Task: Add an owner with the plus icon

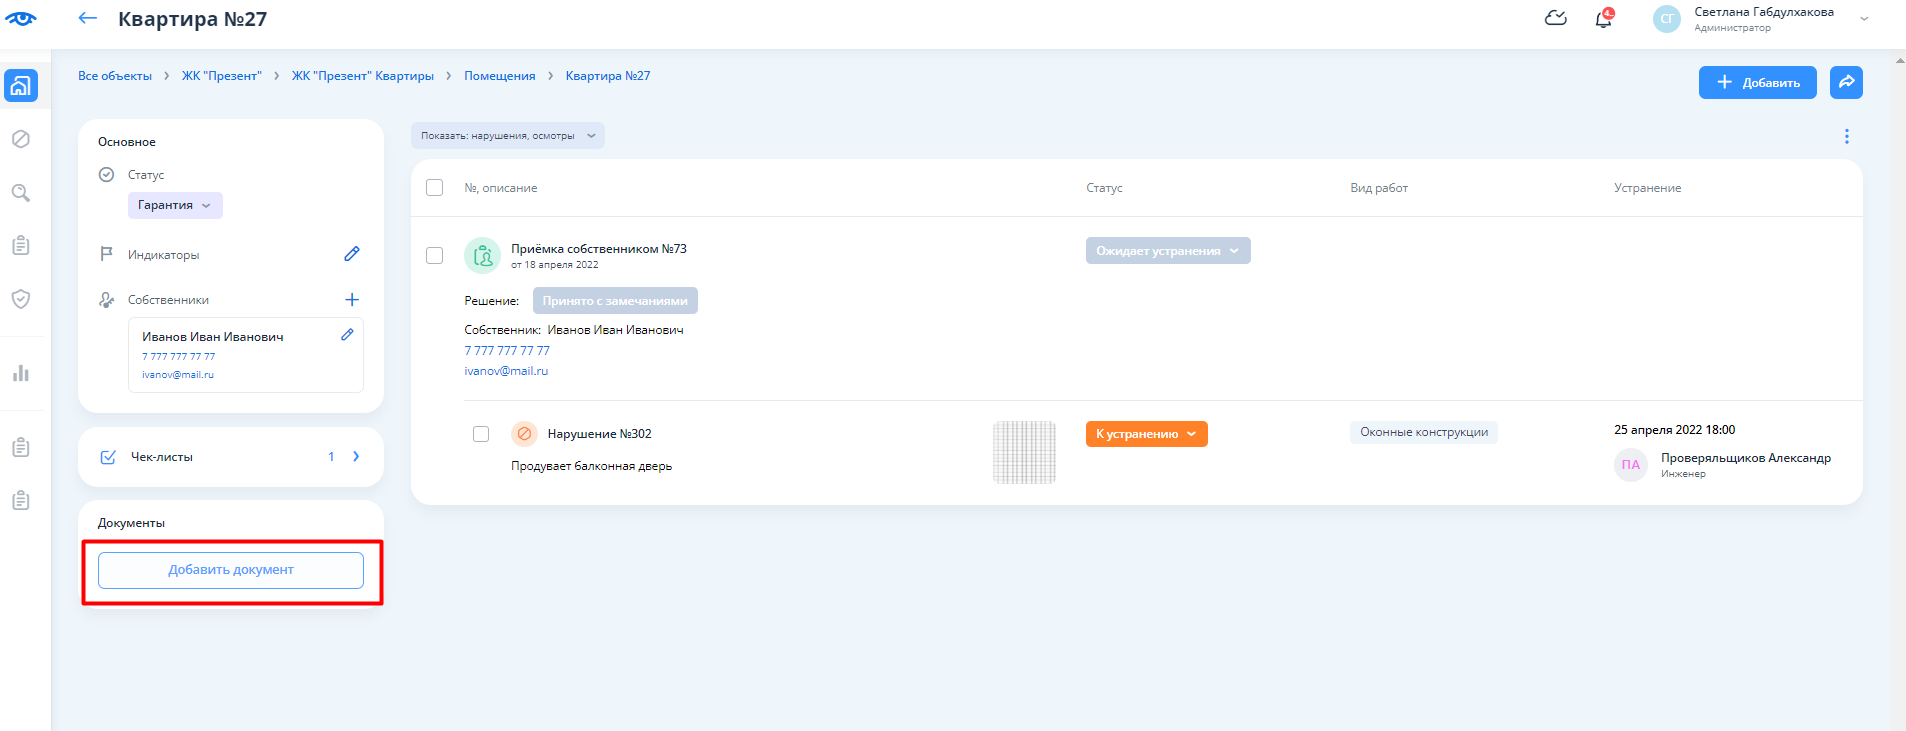Action: tap(351, 300)
